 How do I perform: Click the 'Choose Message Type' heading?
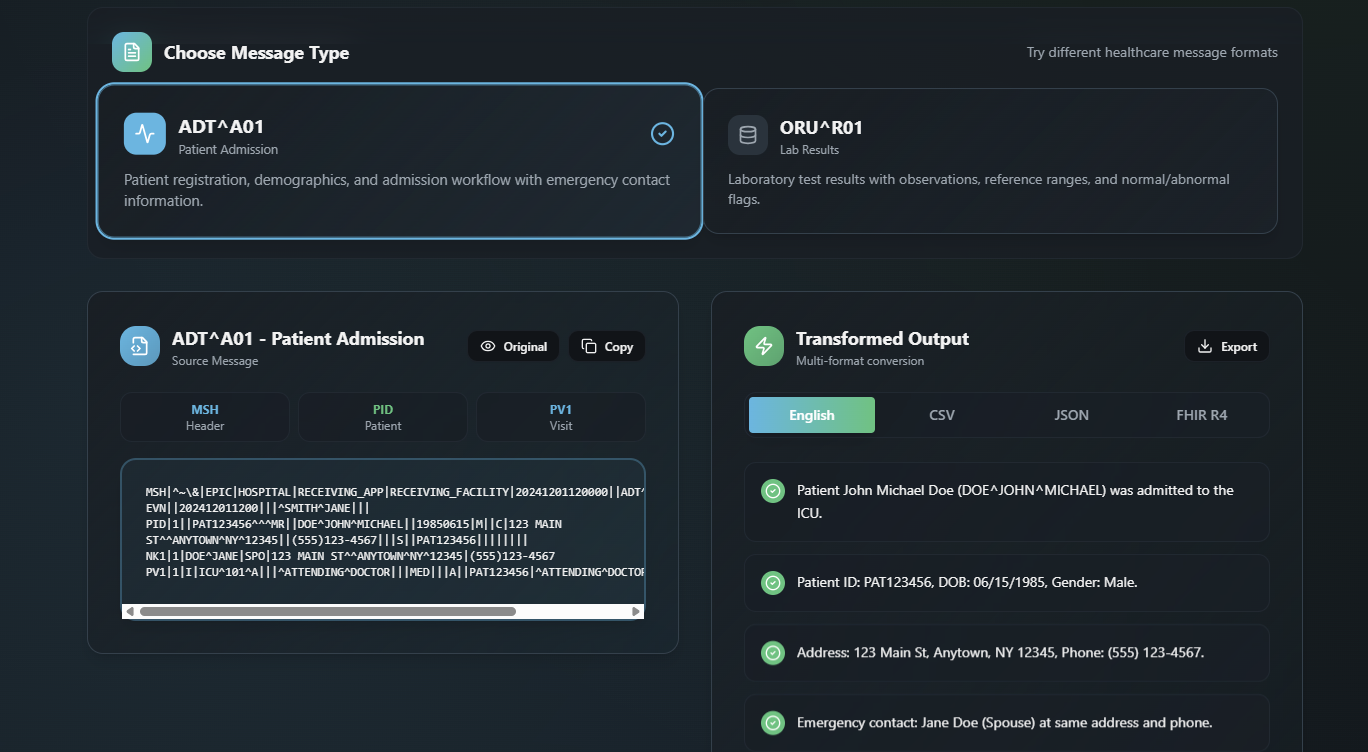[x=257, y=53]
